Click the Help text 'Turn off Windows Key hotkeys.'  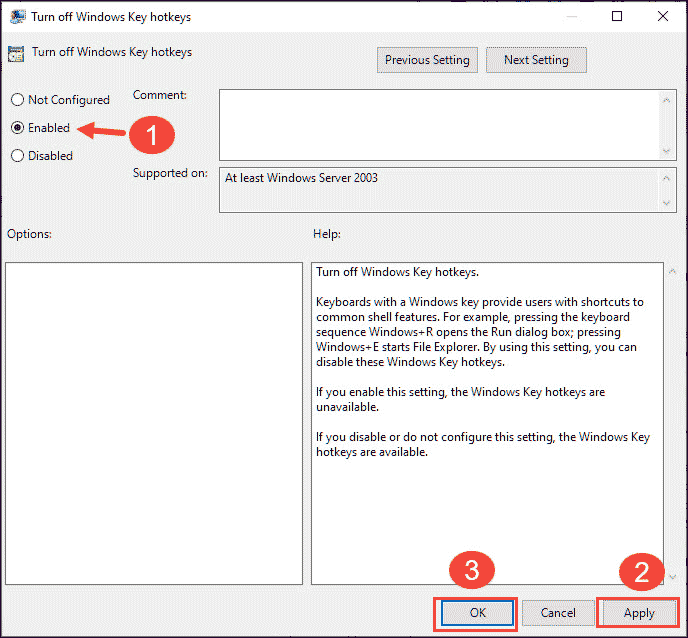398,272
